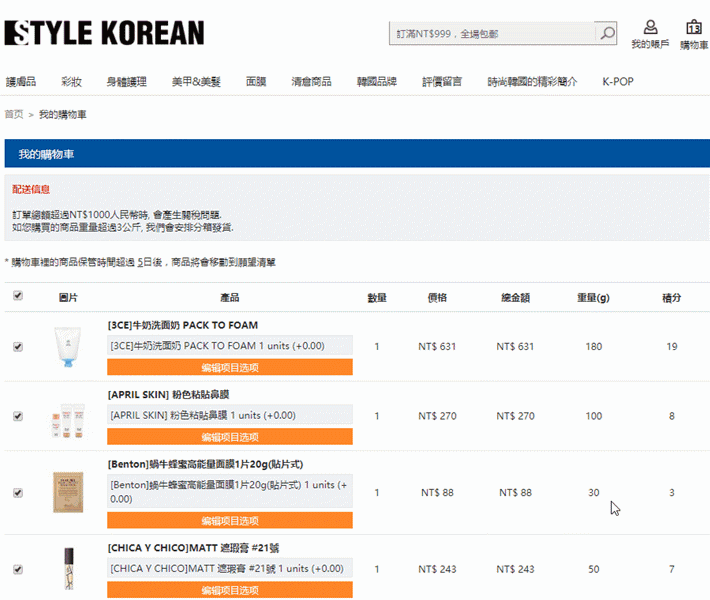Open [3CE]牛奶洗面奶 PACK TO FOAM title
Image resolution: width=710 pixels, height=600 pixels.
pyautogui.click(x=183, y=325)
